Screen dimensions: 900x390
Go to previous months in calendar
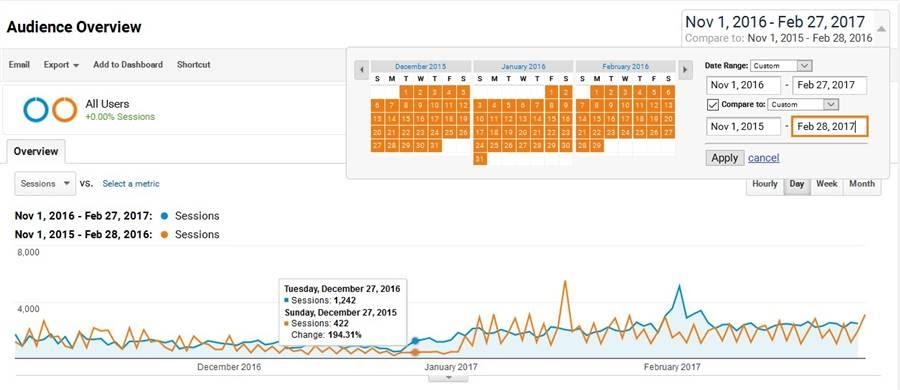362,70
